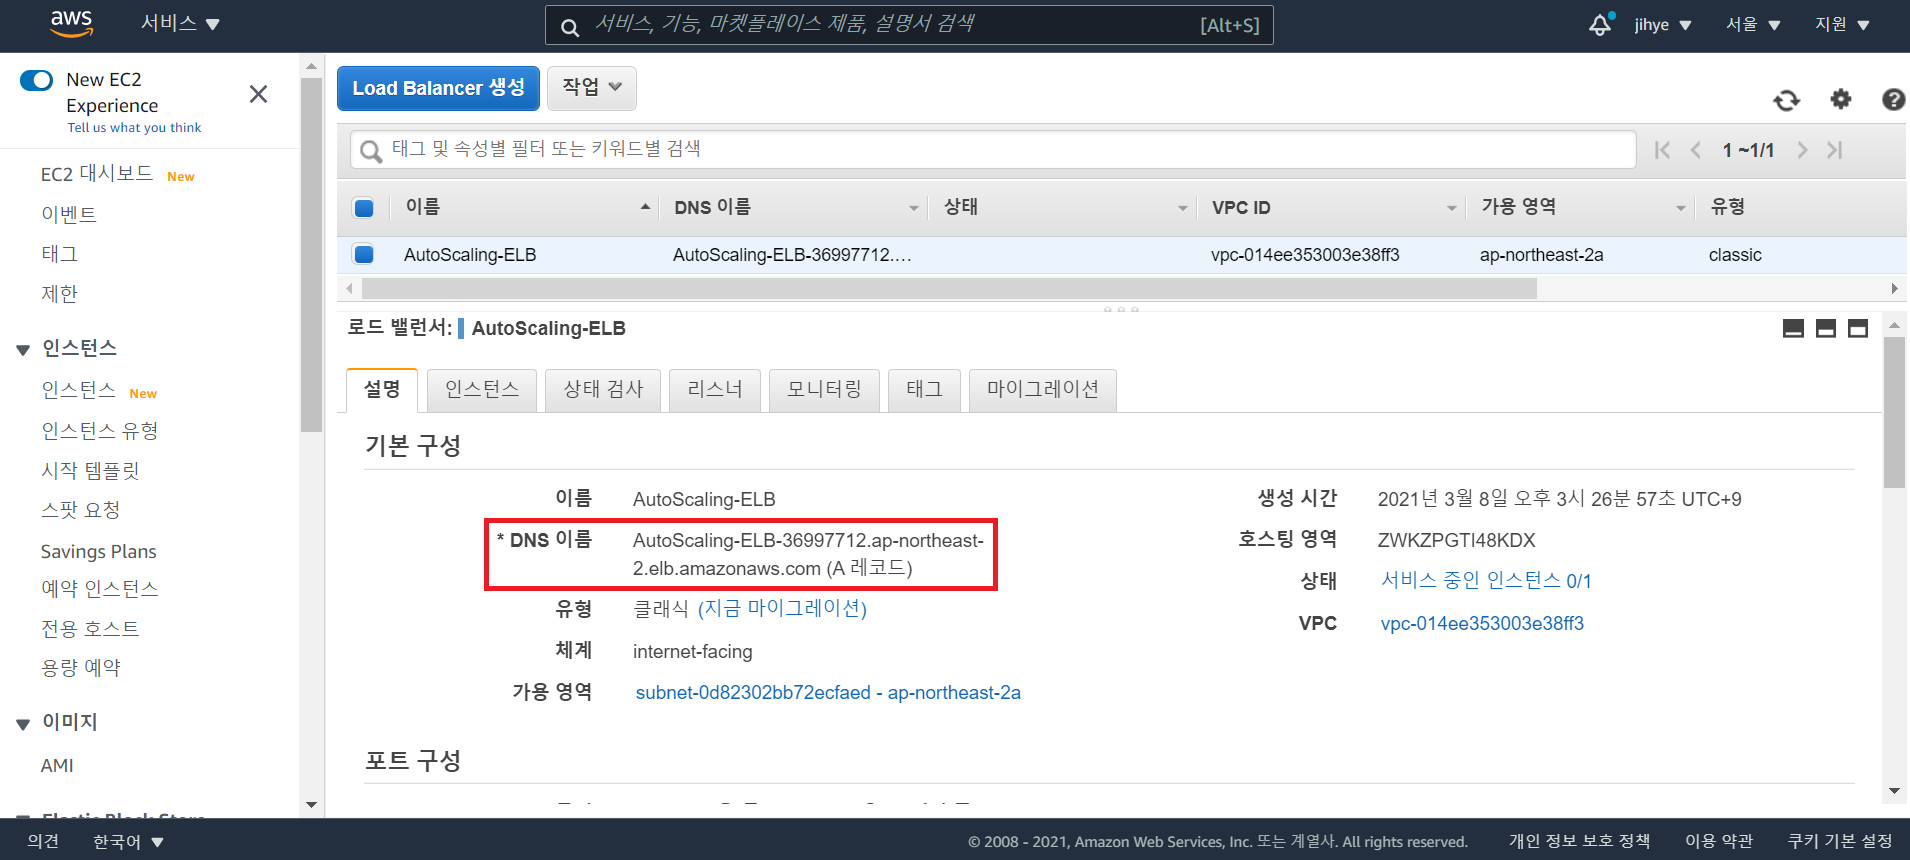Sort by VPC ID column header
Screen dimensions: 1910x860
[x=1332, y=207]
